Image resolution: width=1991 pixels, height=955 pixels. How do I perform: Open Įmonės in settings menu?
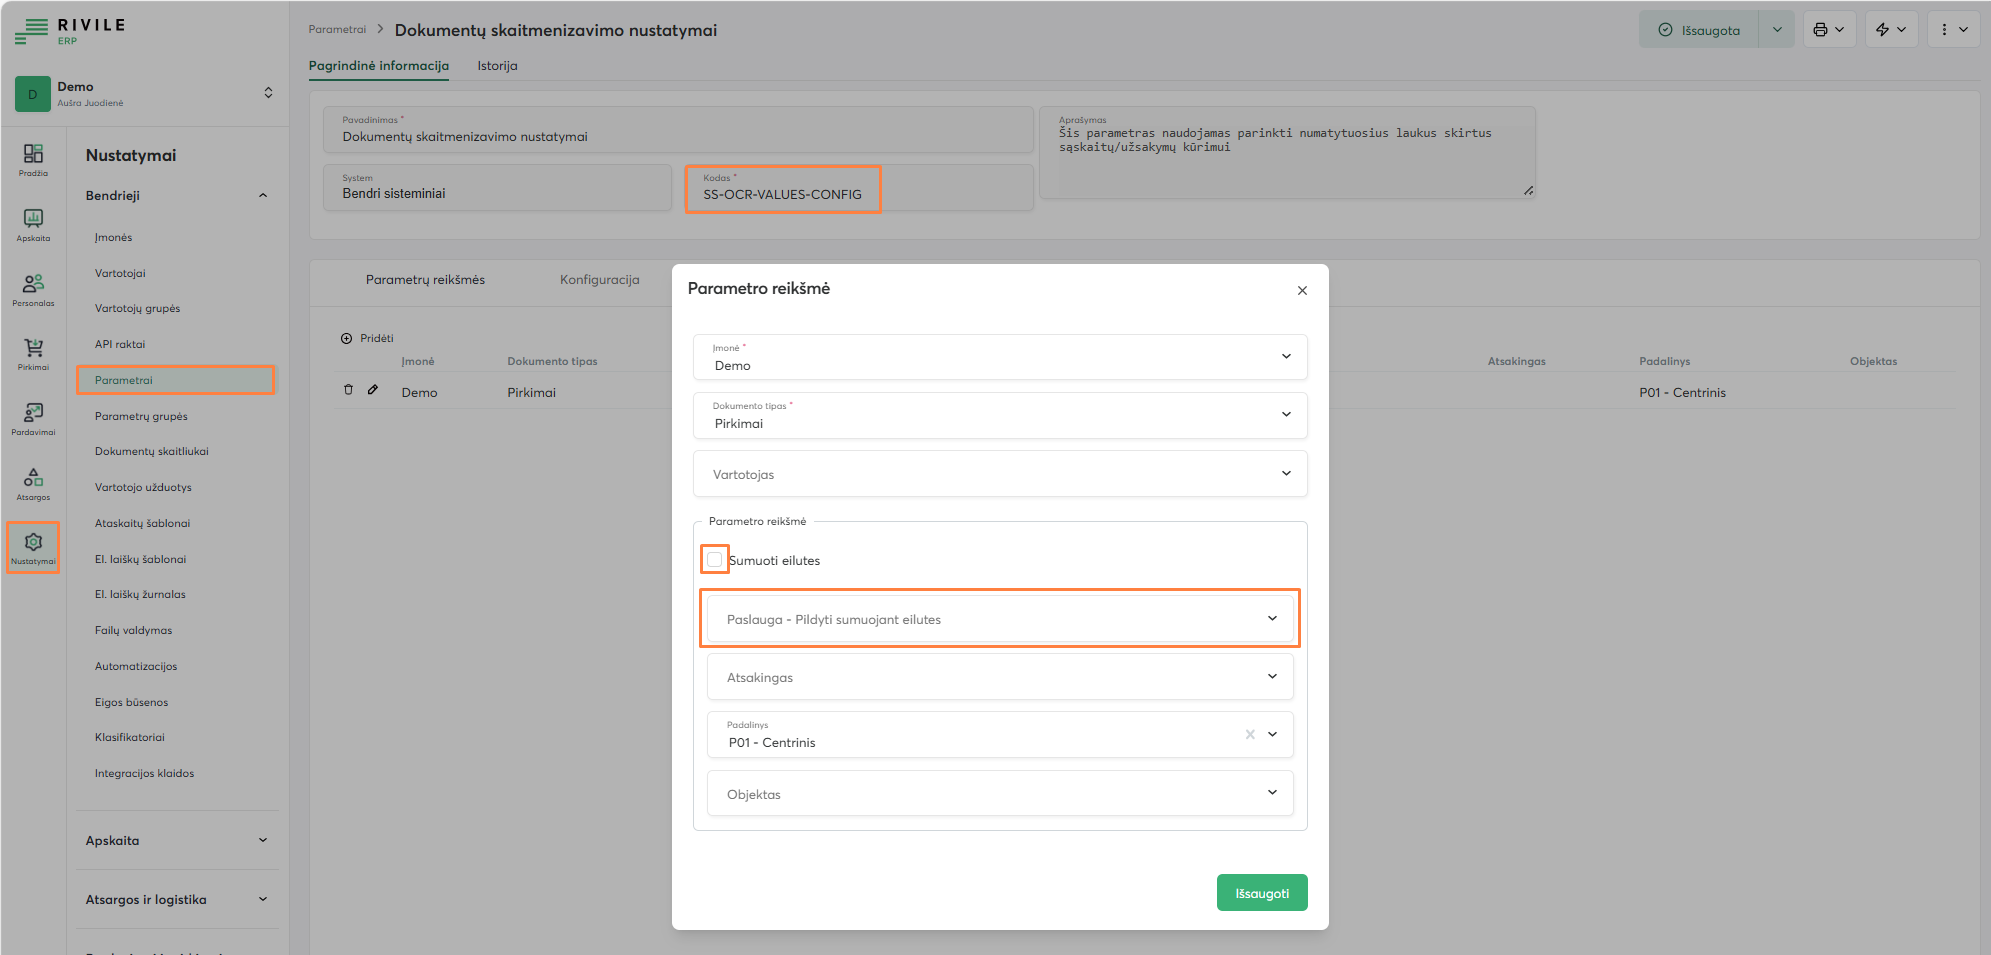coord(114,238)
